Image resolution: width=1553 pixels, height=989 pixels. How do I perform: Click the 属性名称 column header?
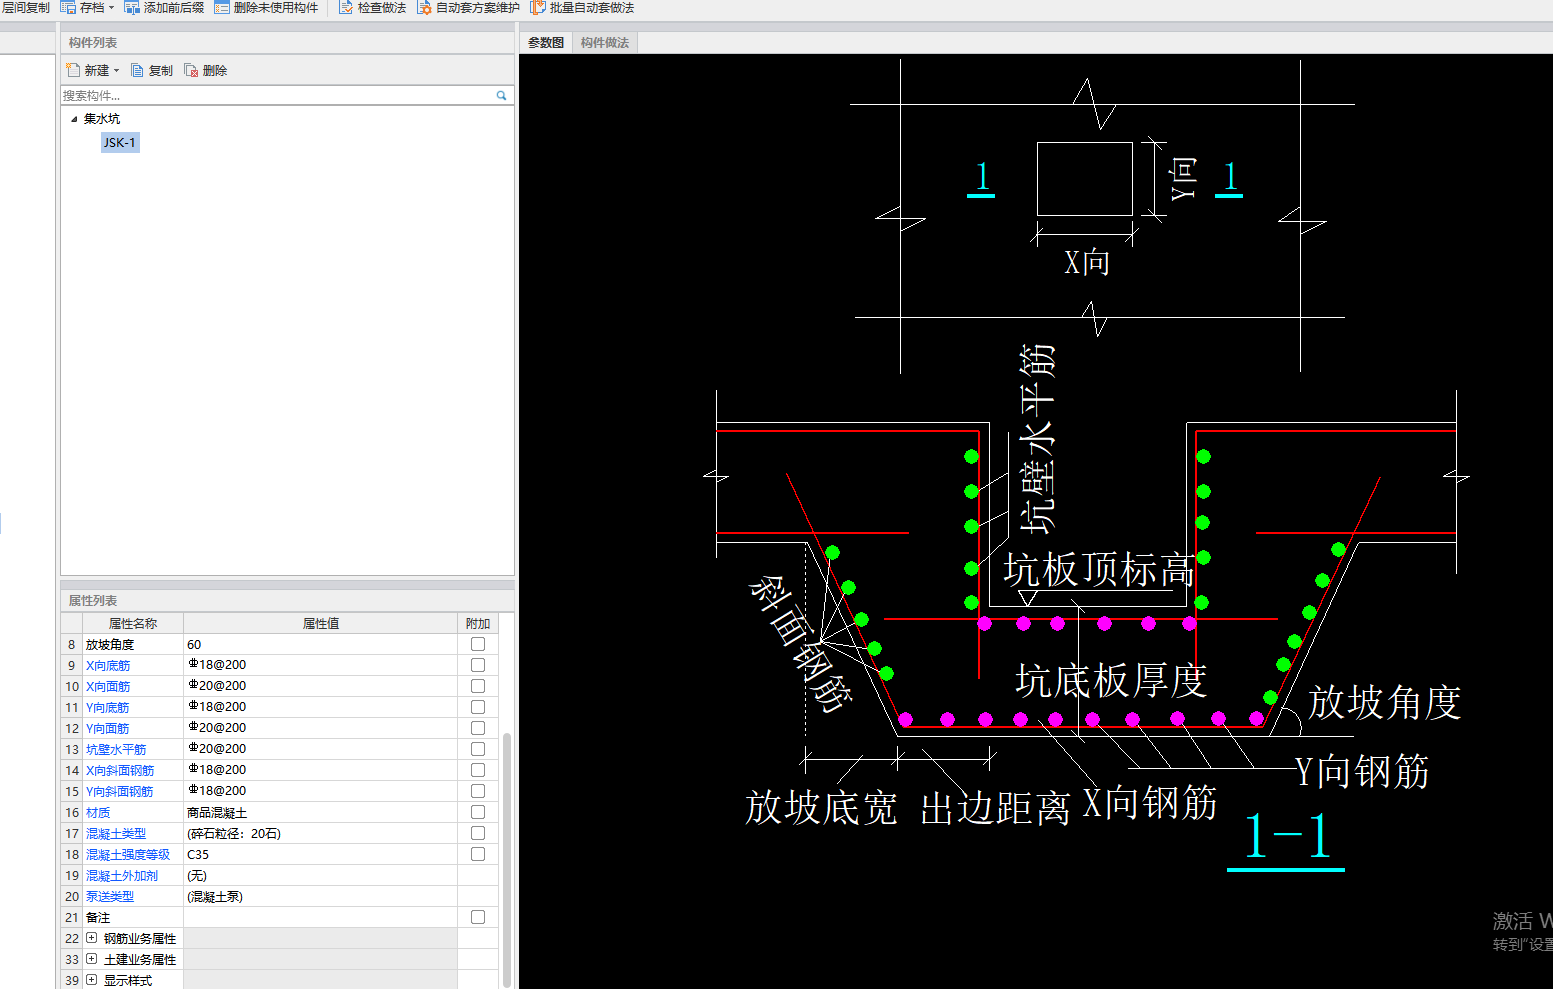pos(133,623)
